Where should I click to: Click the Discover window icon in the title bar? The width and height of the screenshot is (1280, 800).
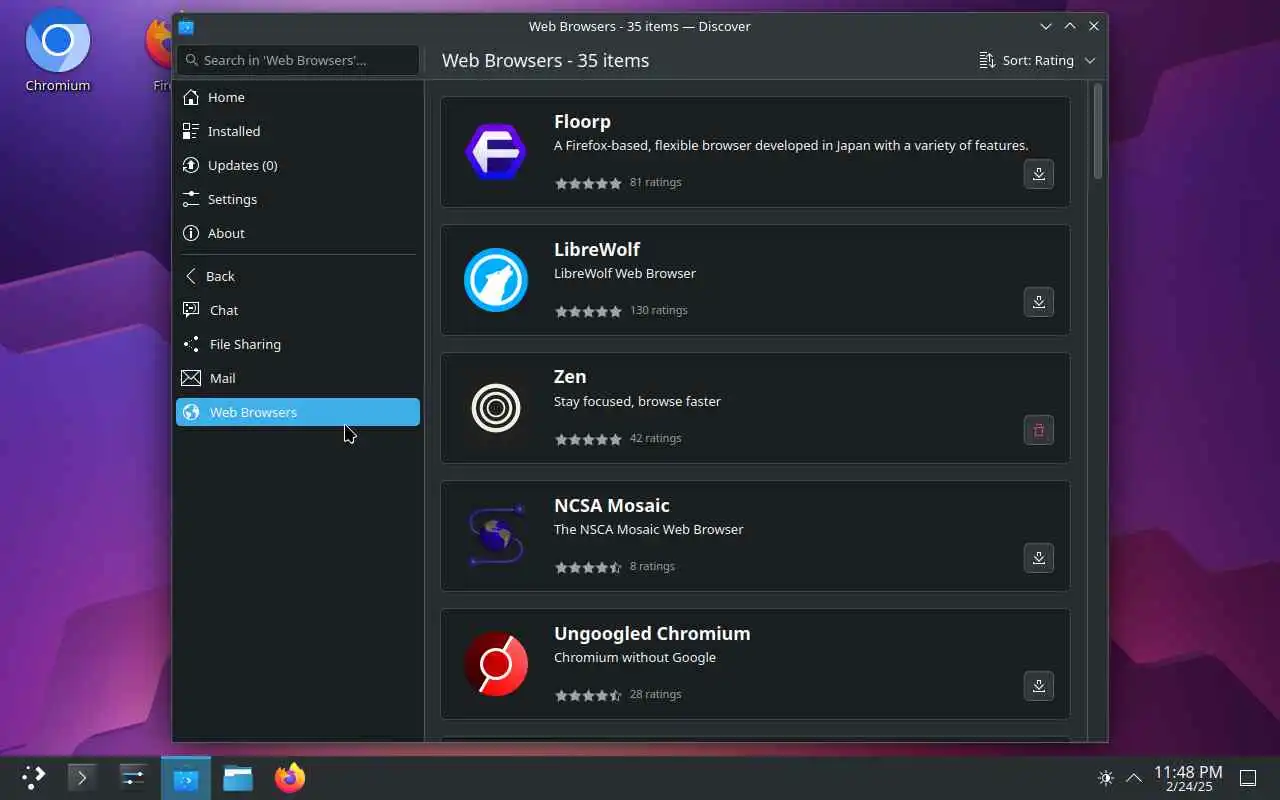pyautogui.click(x=186, y=27)
